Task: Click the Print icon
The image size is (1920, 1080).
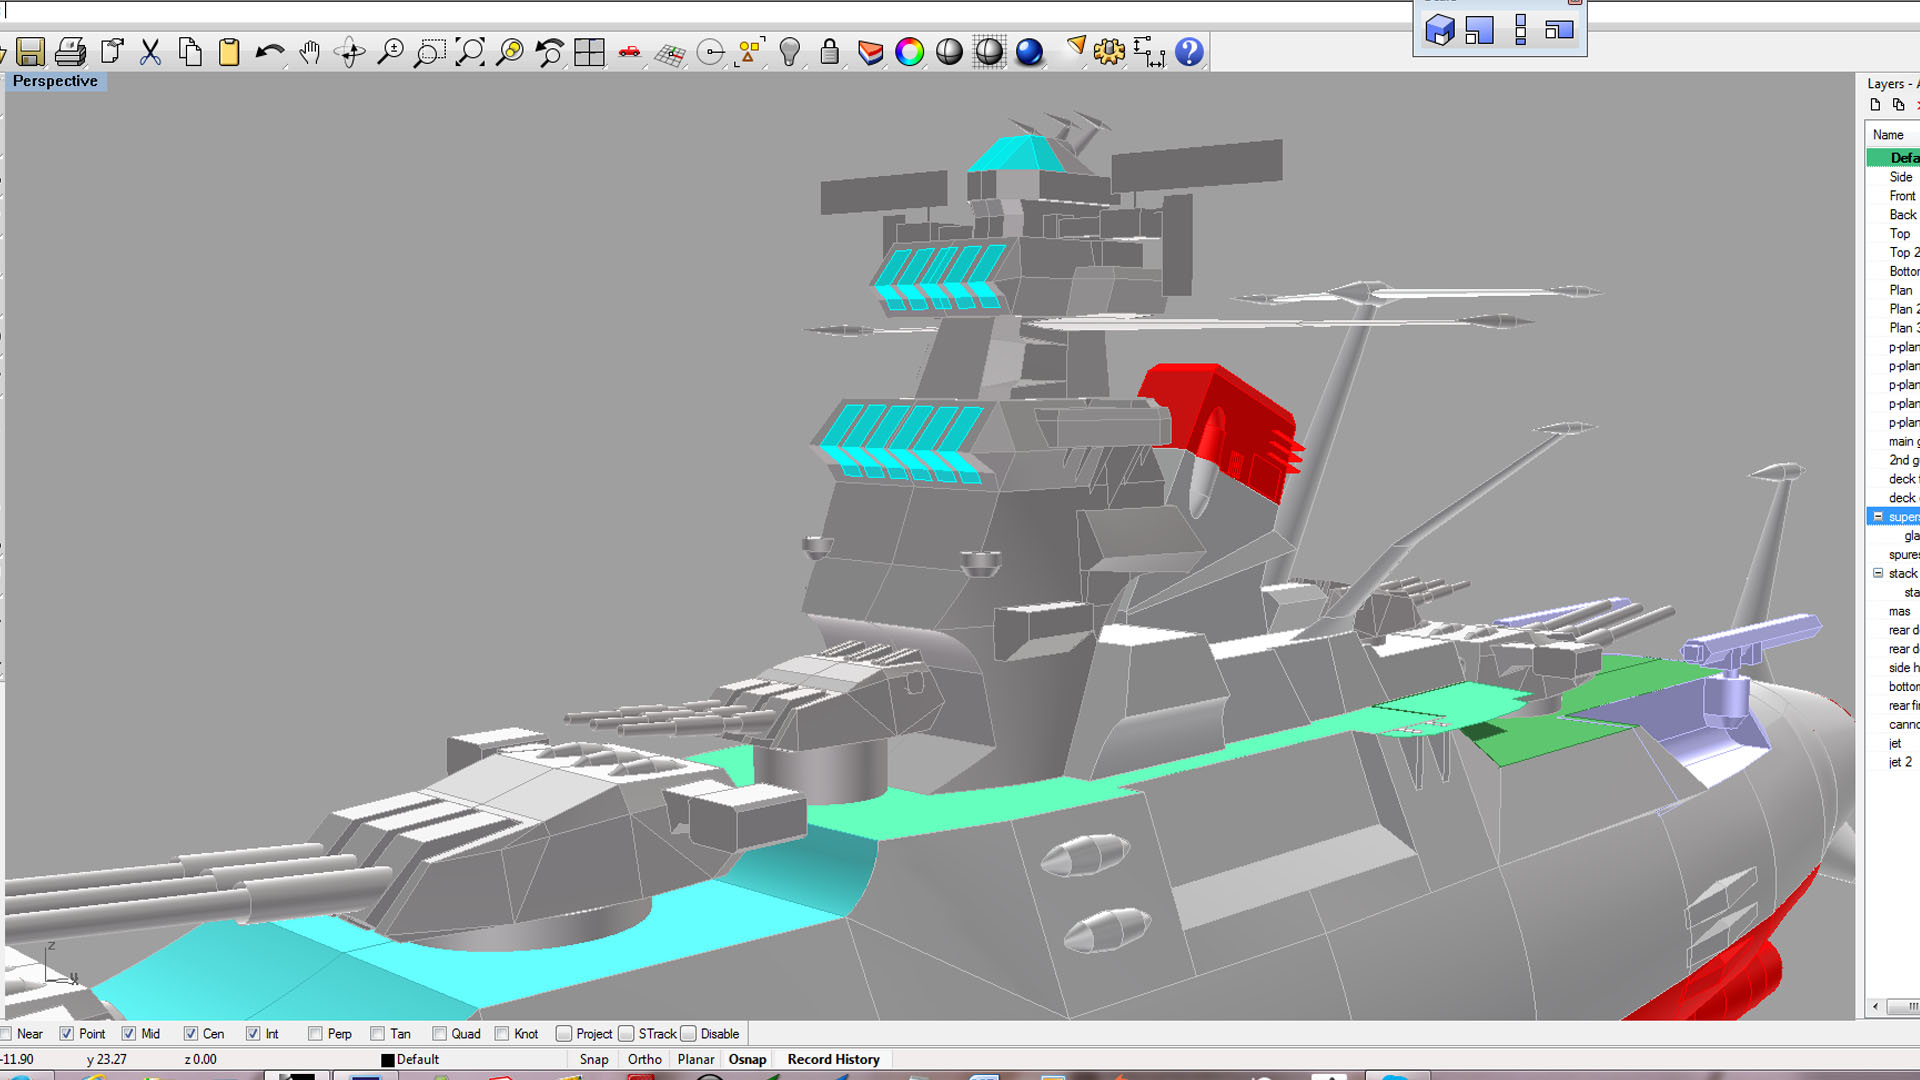Action: coord(71,52)
